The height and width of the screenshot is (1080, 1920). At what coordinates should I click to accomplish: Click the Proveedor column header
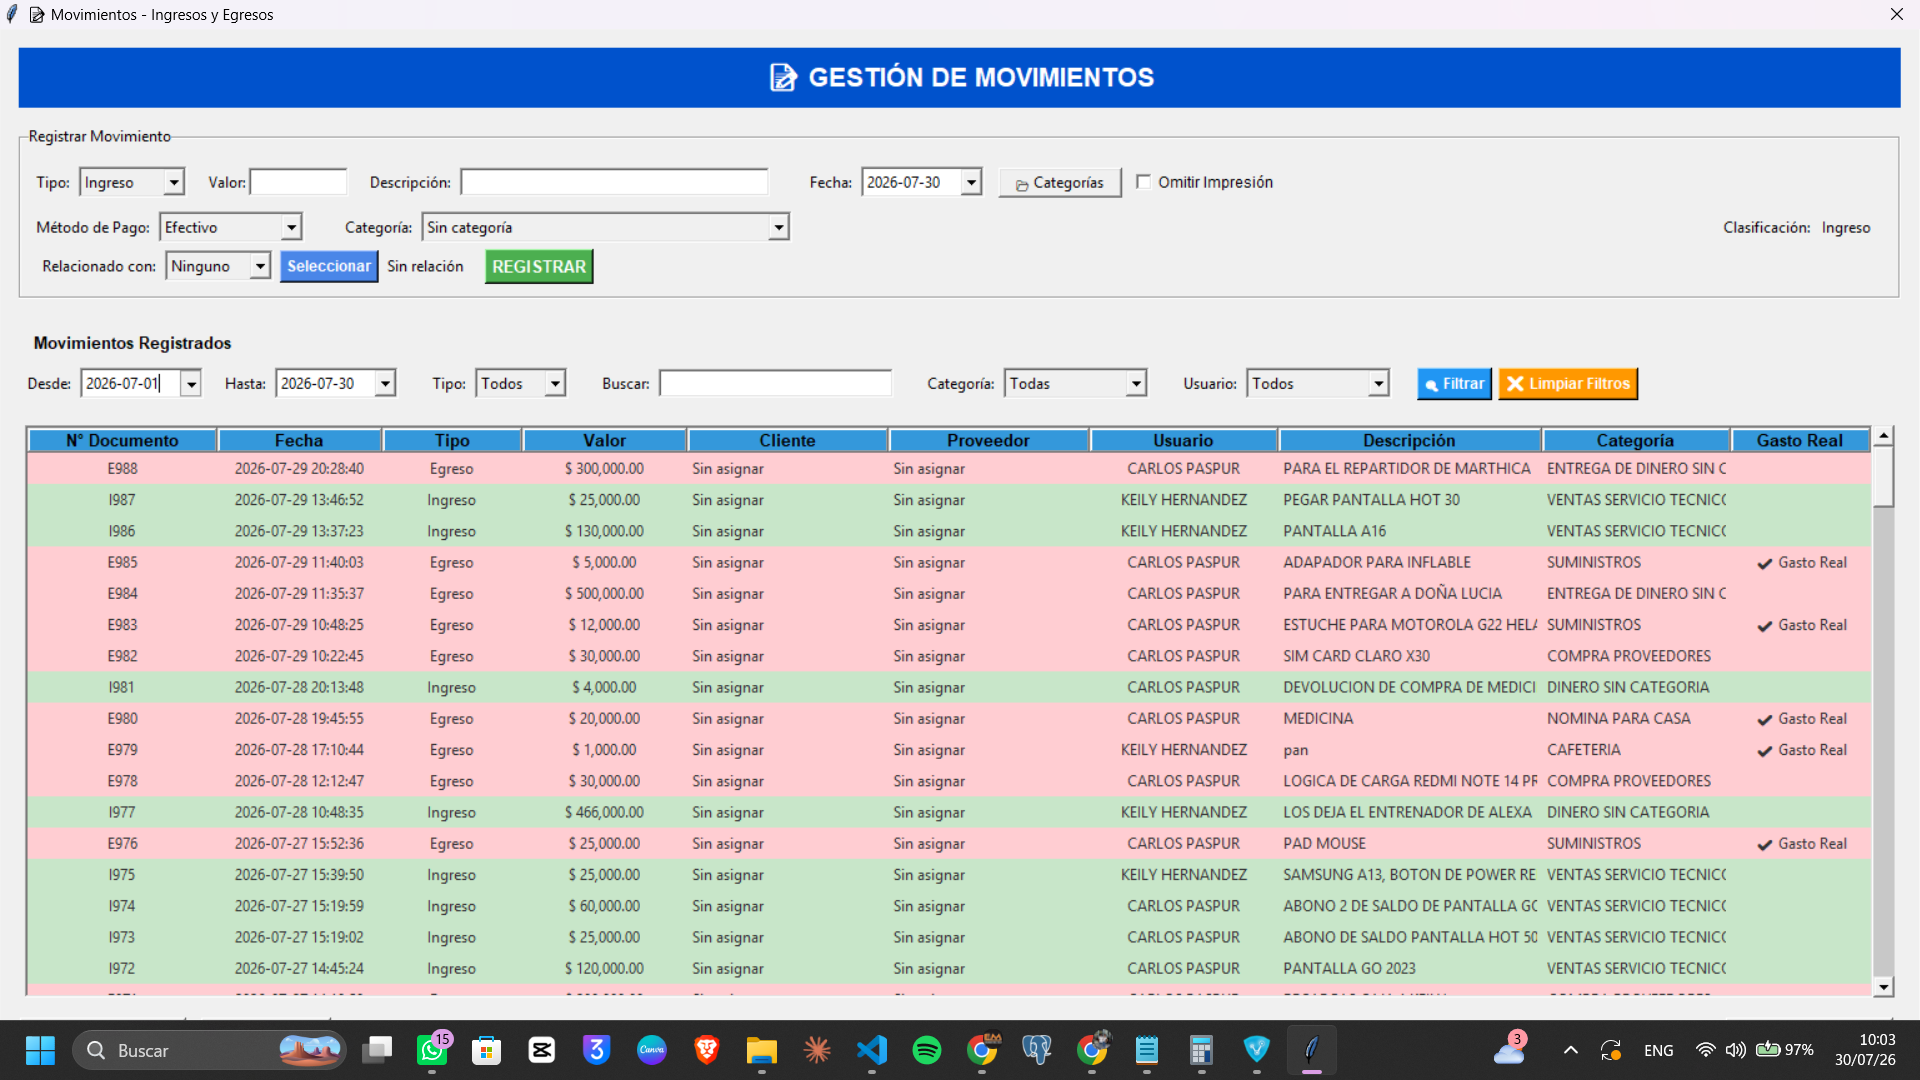pos(988,441)
